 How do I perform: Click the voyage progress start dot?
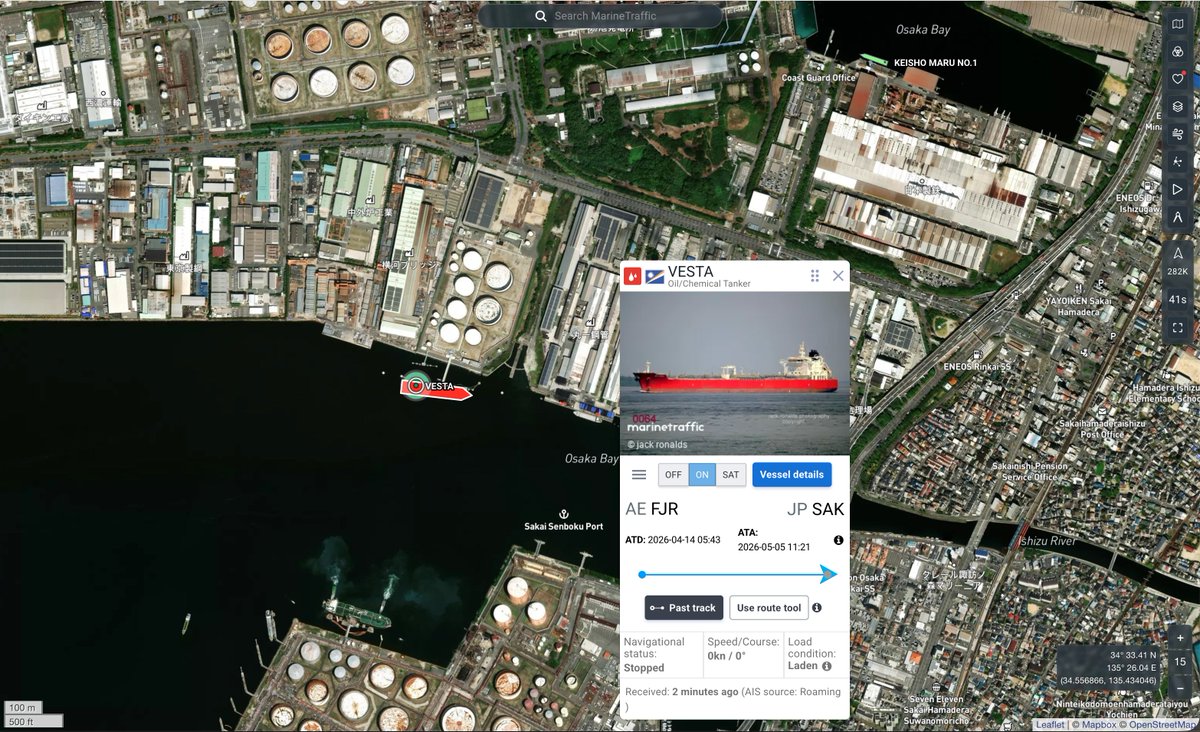click(642, 574)
